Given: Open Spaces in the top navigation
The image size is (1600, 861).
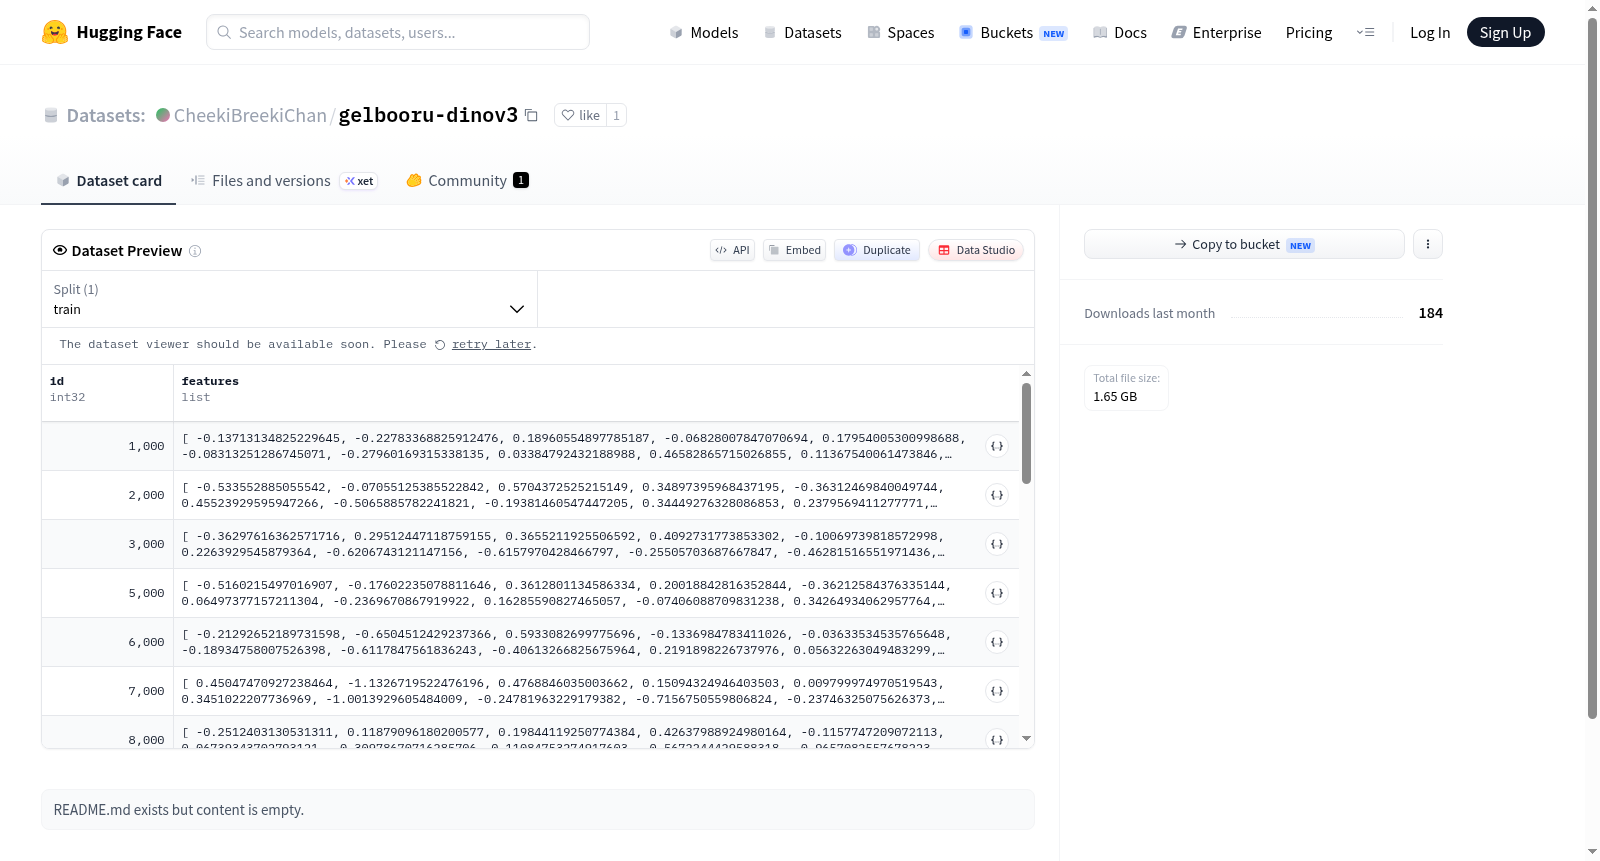Looking at the screenshot, I should [901, 32].
